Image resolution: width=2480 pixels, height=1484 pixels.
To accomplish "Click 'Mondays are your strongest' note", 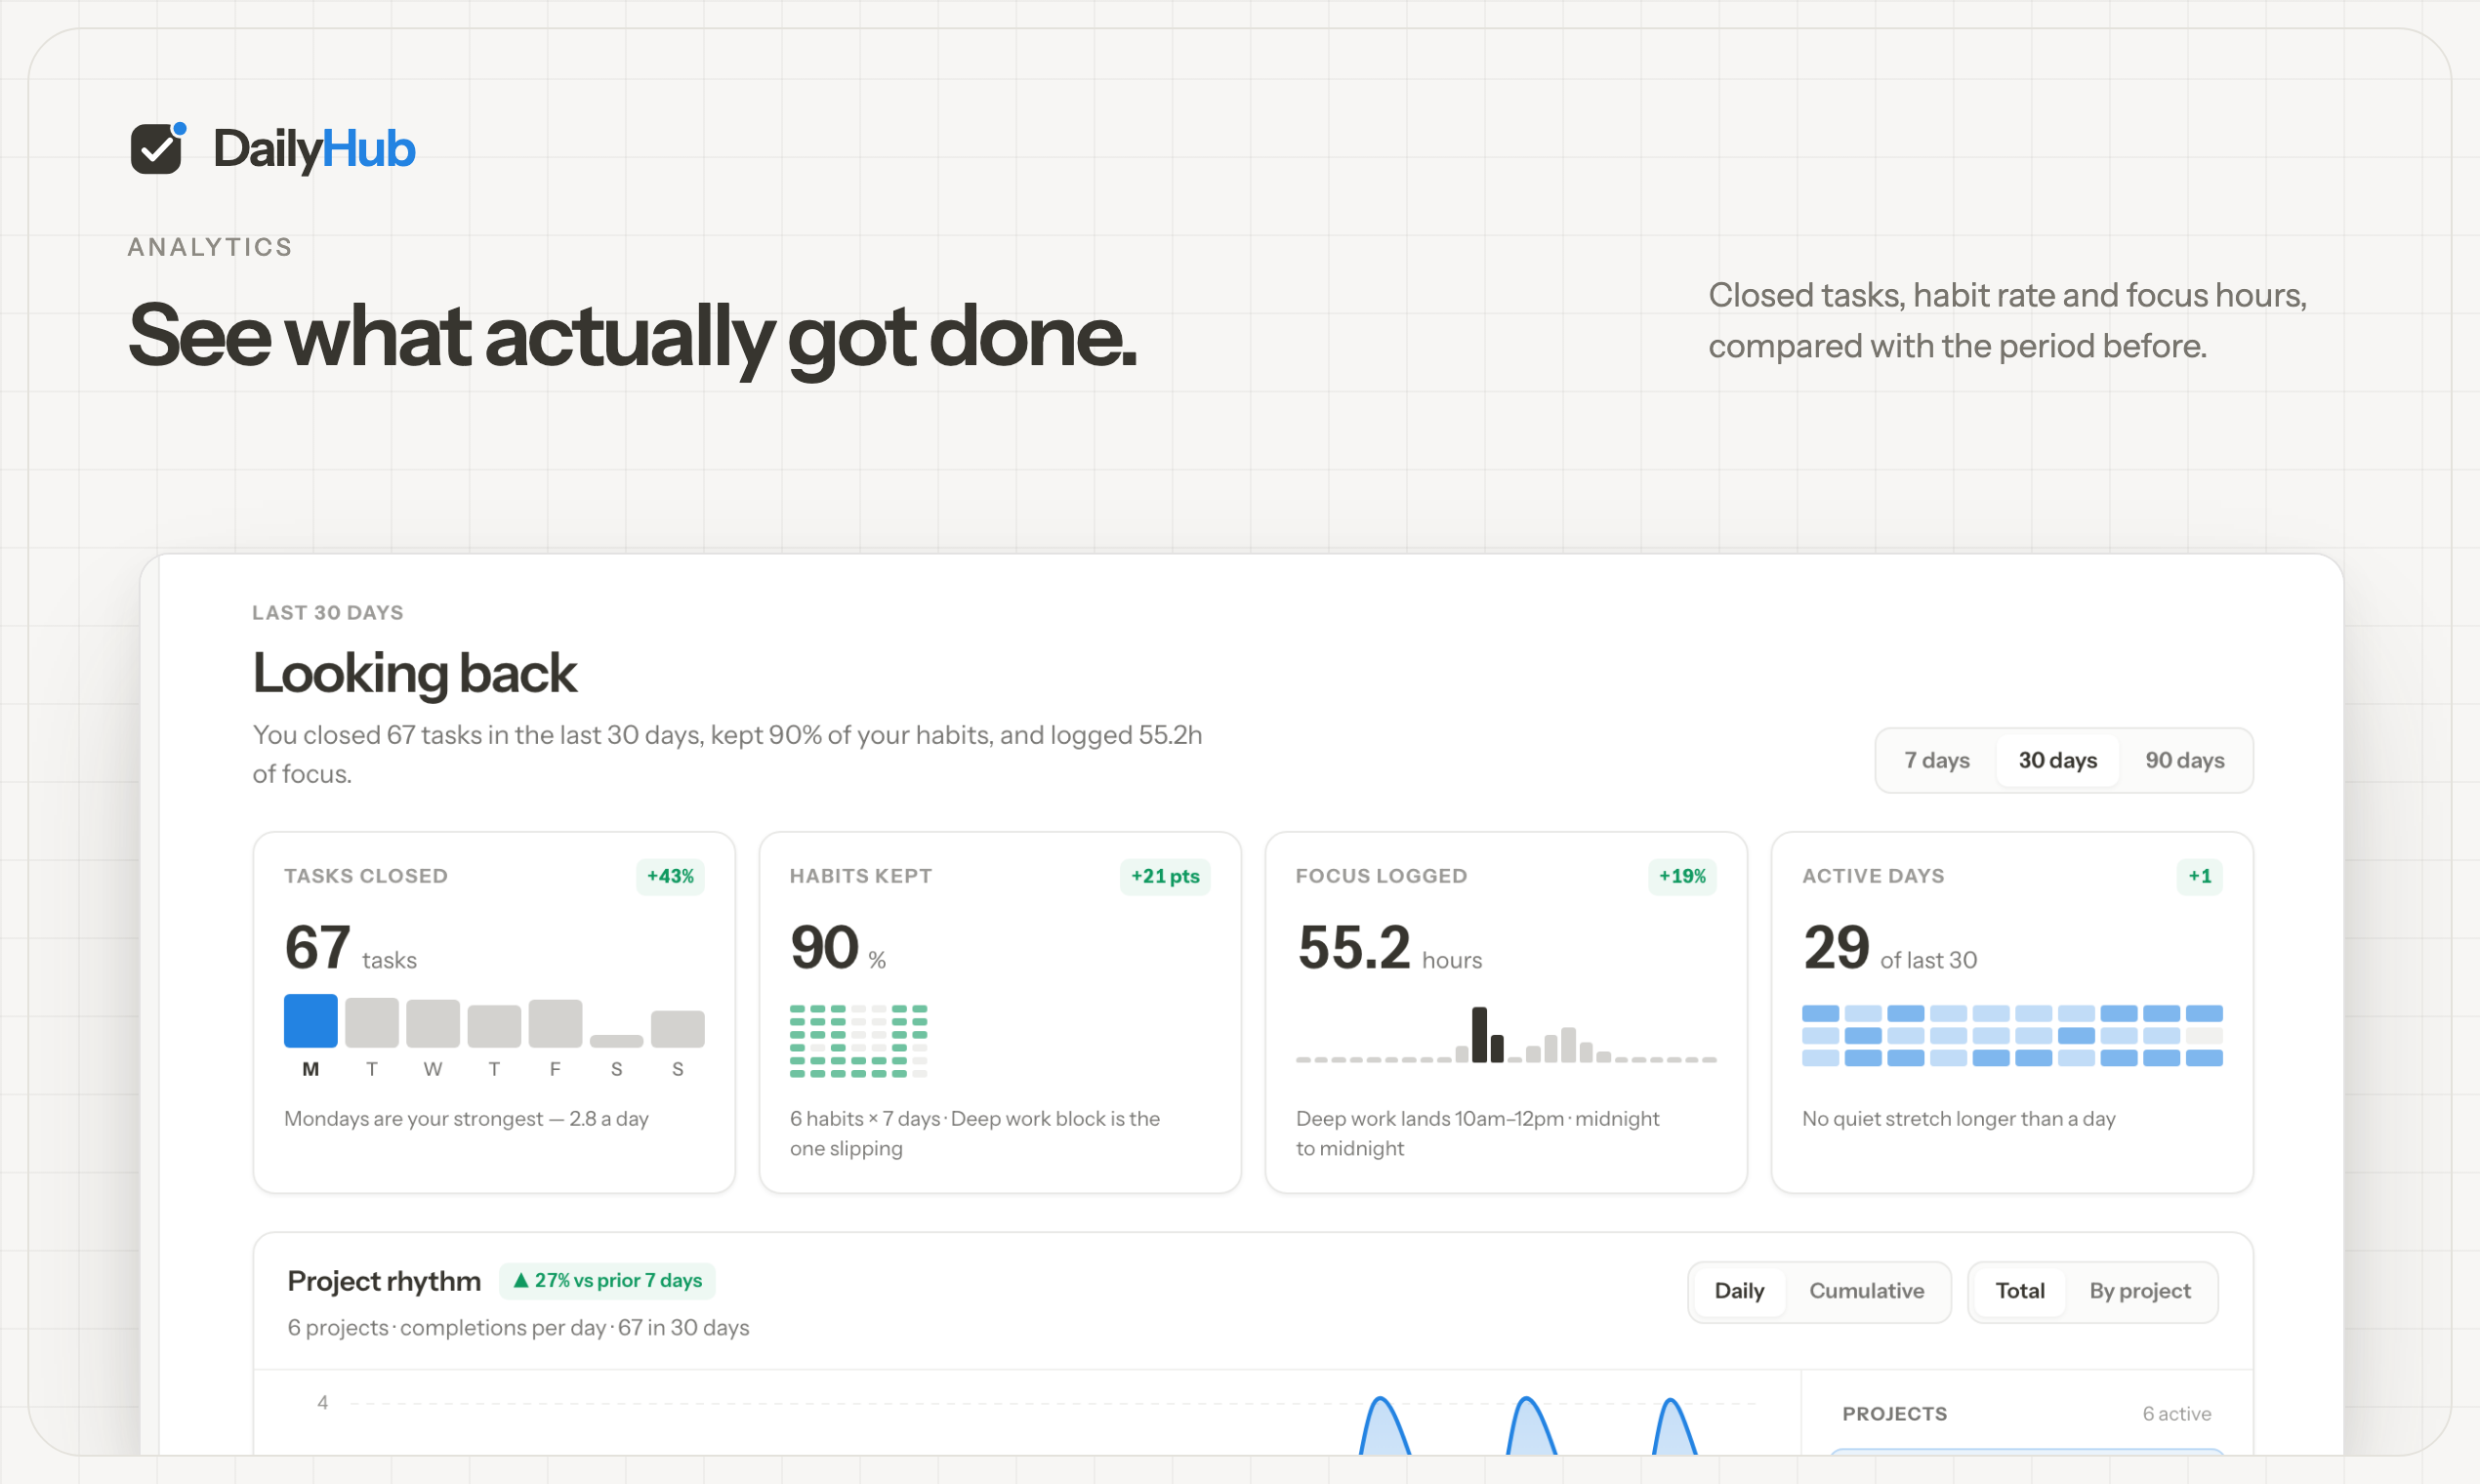I will point(466,1119).
